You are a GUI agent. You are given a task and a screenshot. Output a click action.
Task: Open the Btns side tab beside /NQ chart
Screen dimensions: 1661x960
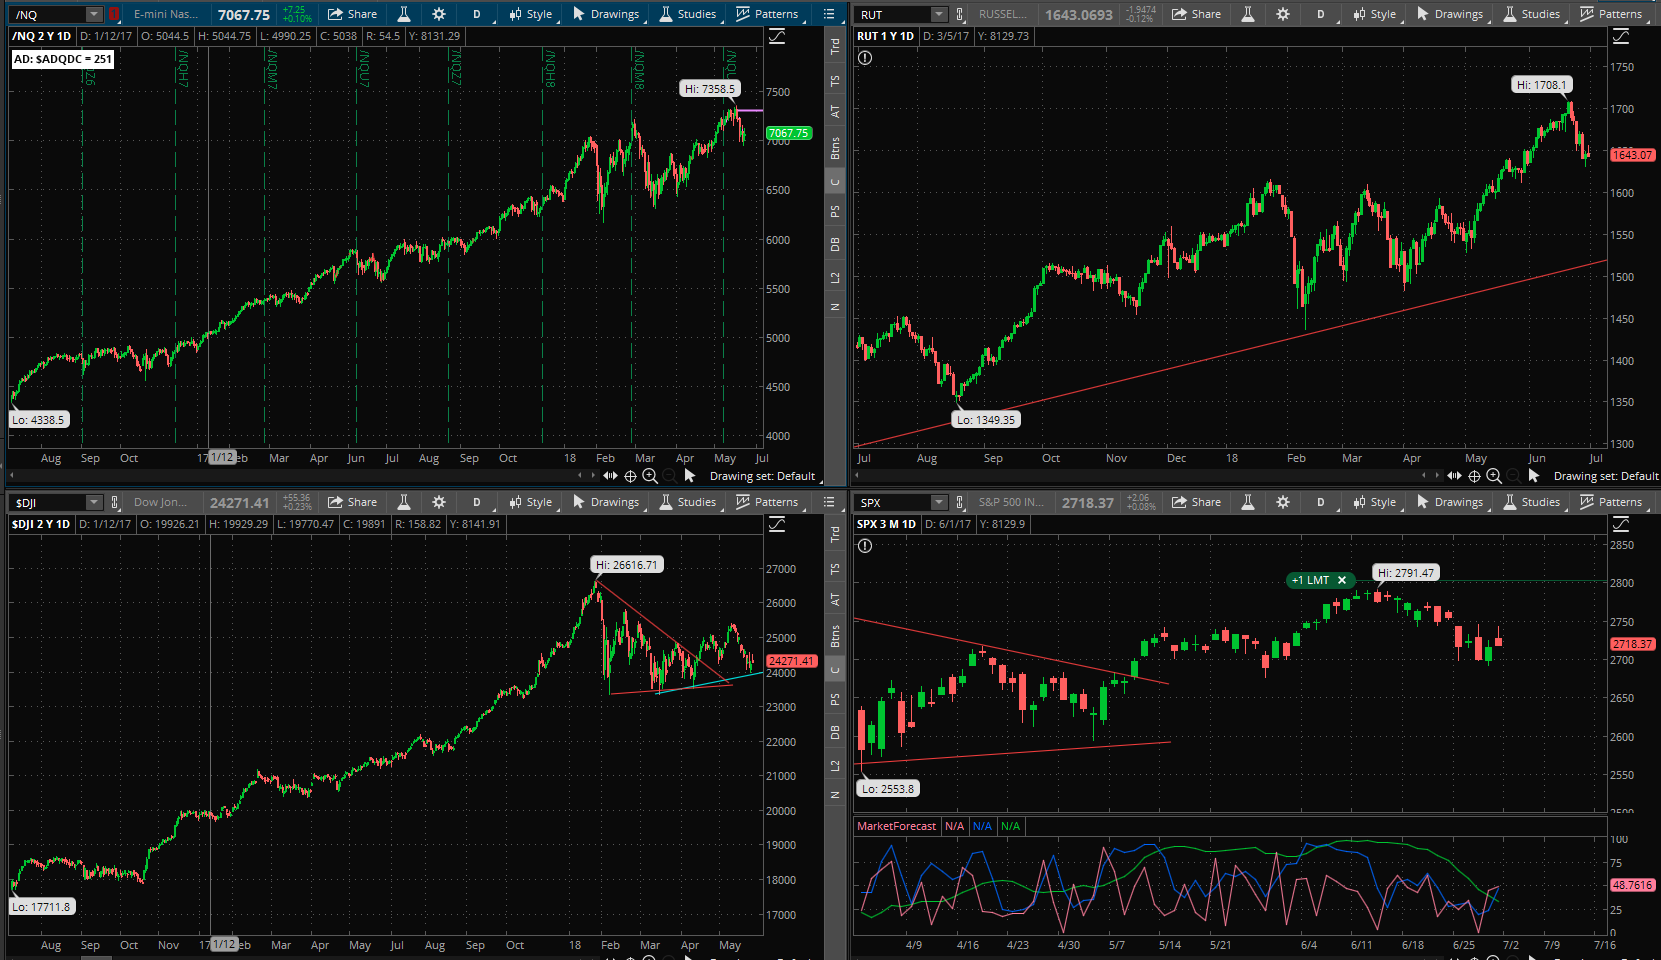pyautogui.click(x=835, y=148)
